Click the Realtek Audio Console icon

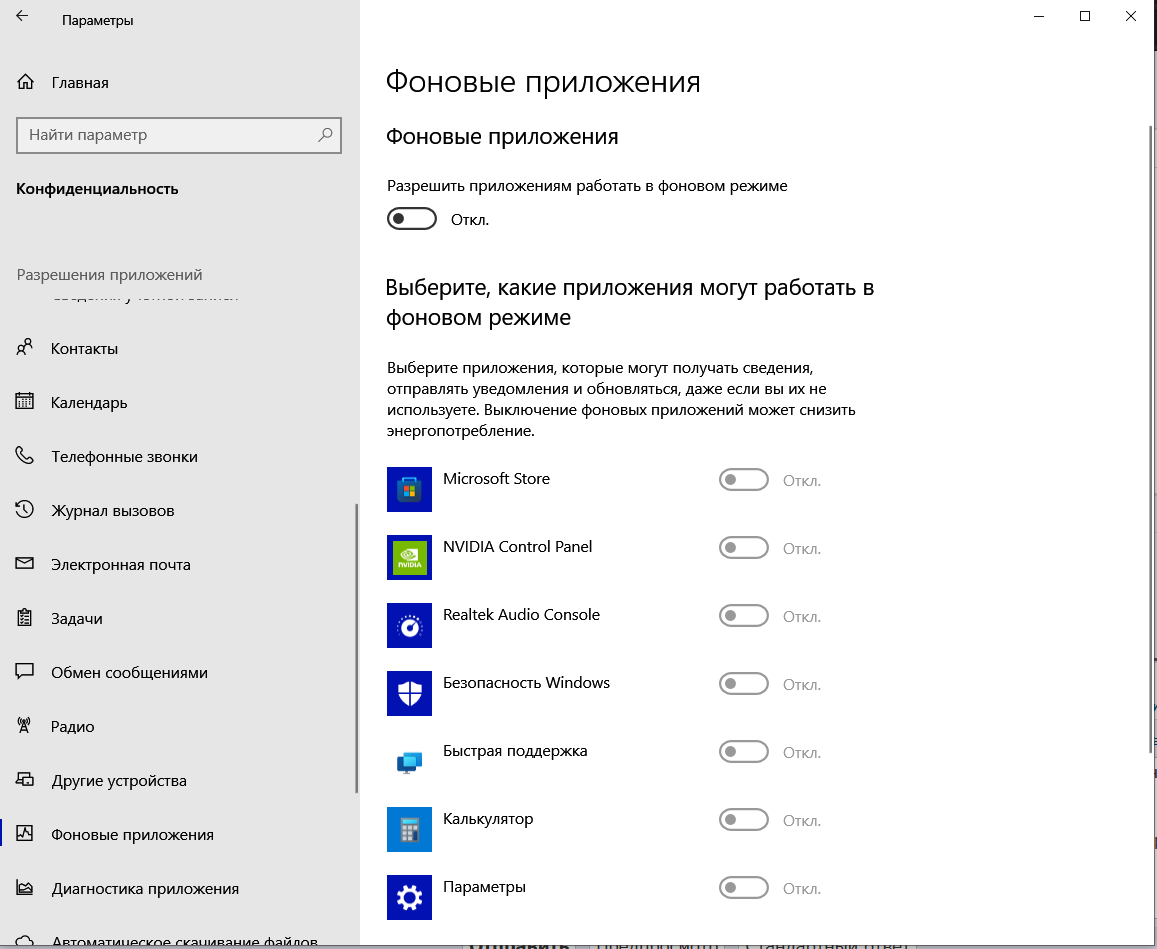(x=410, y=625)
